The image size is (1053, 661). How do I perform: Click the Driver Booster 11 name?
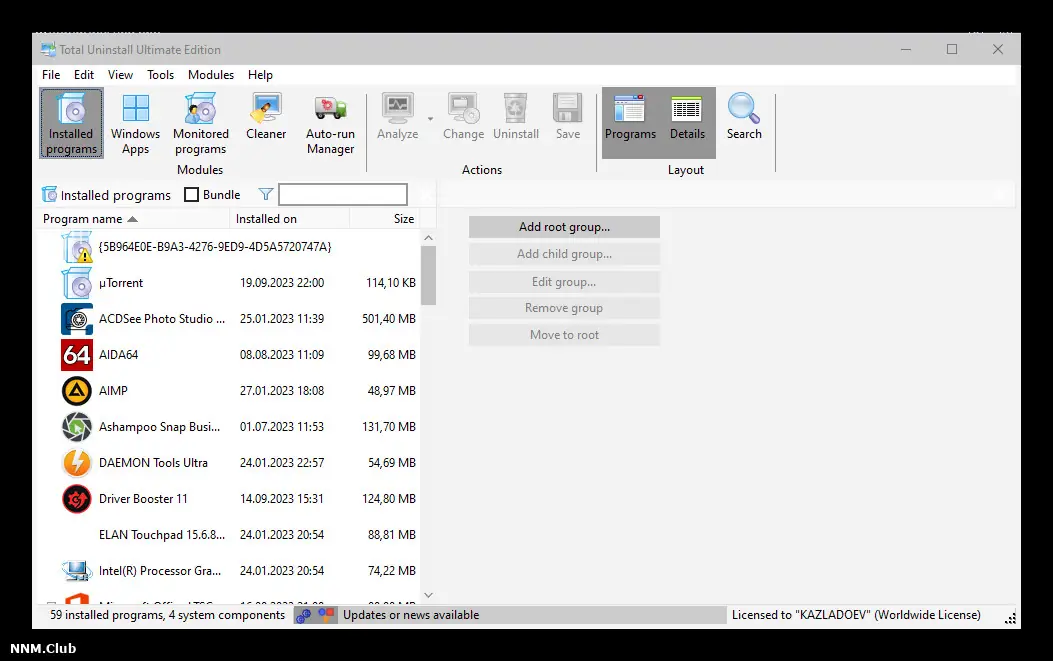coord(143,499)
